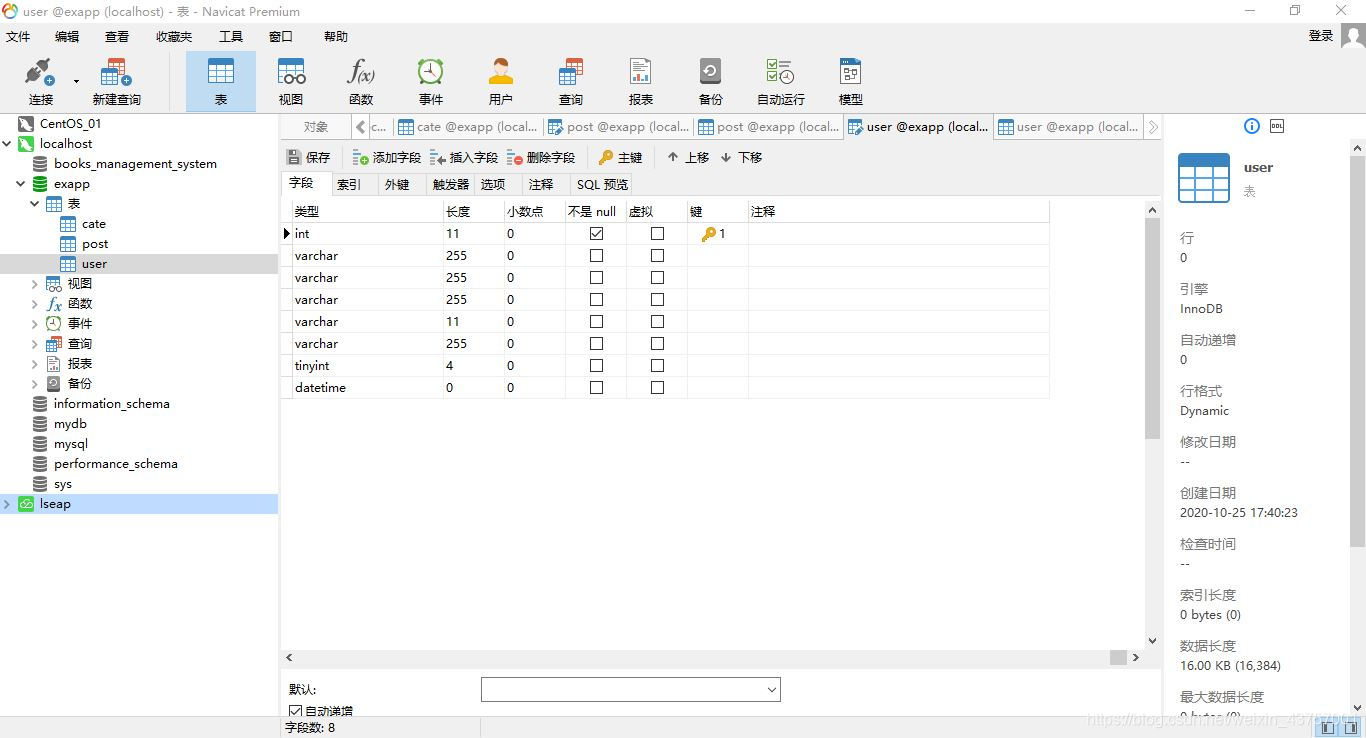The height and width of the screenshot is (738, 1366).
Task: Open the 收藏夹 menu
Action: 174,37
